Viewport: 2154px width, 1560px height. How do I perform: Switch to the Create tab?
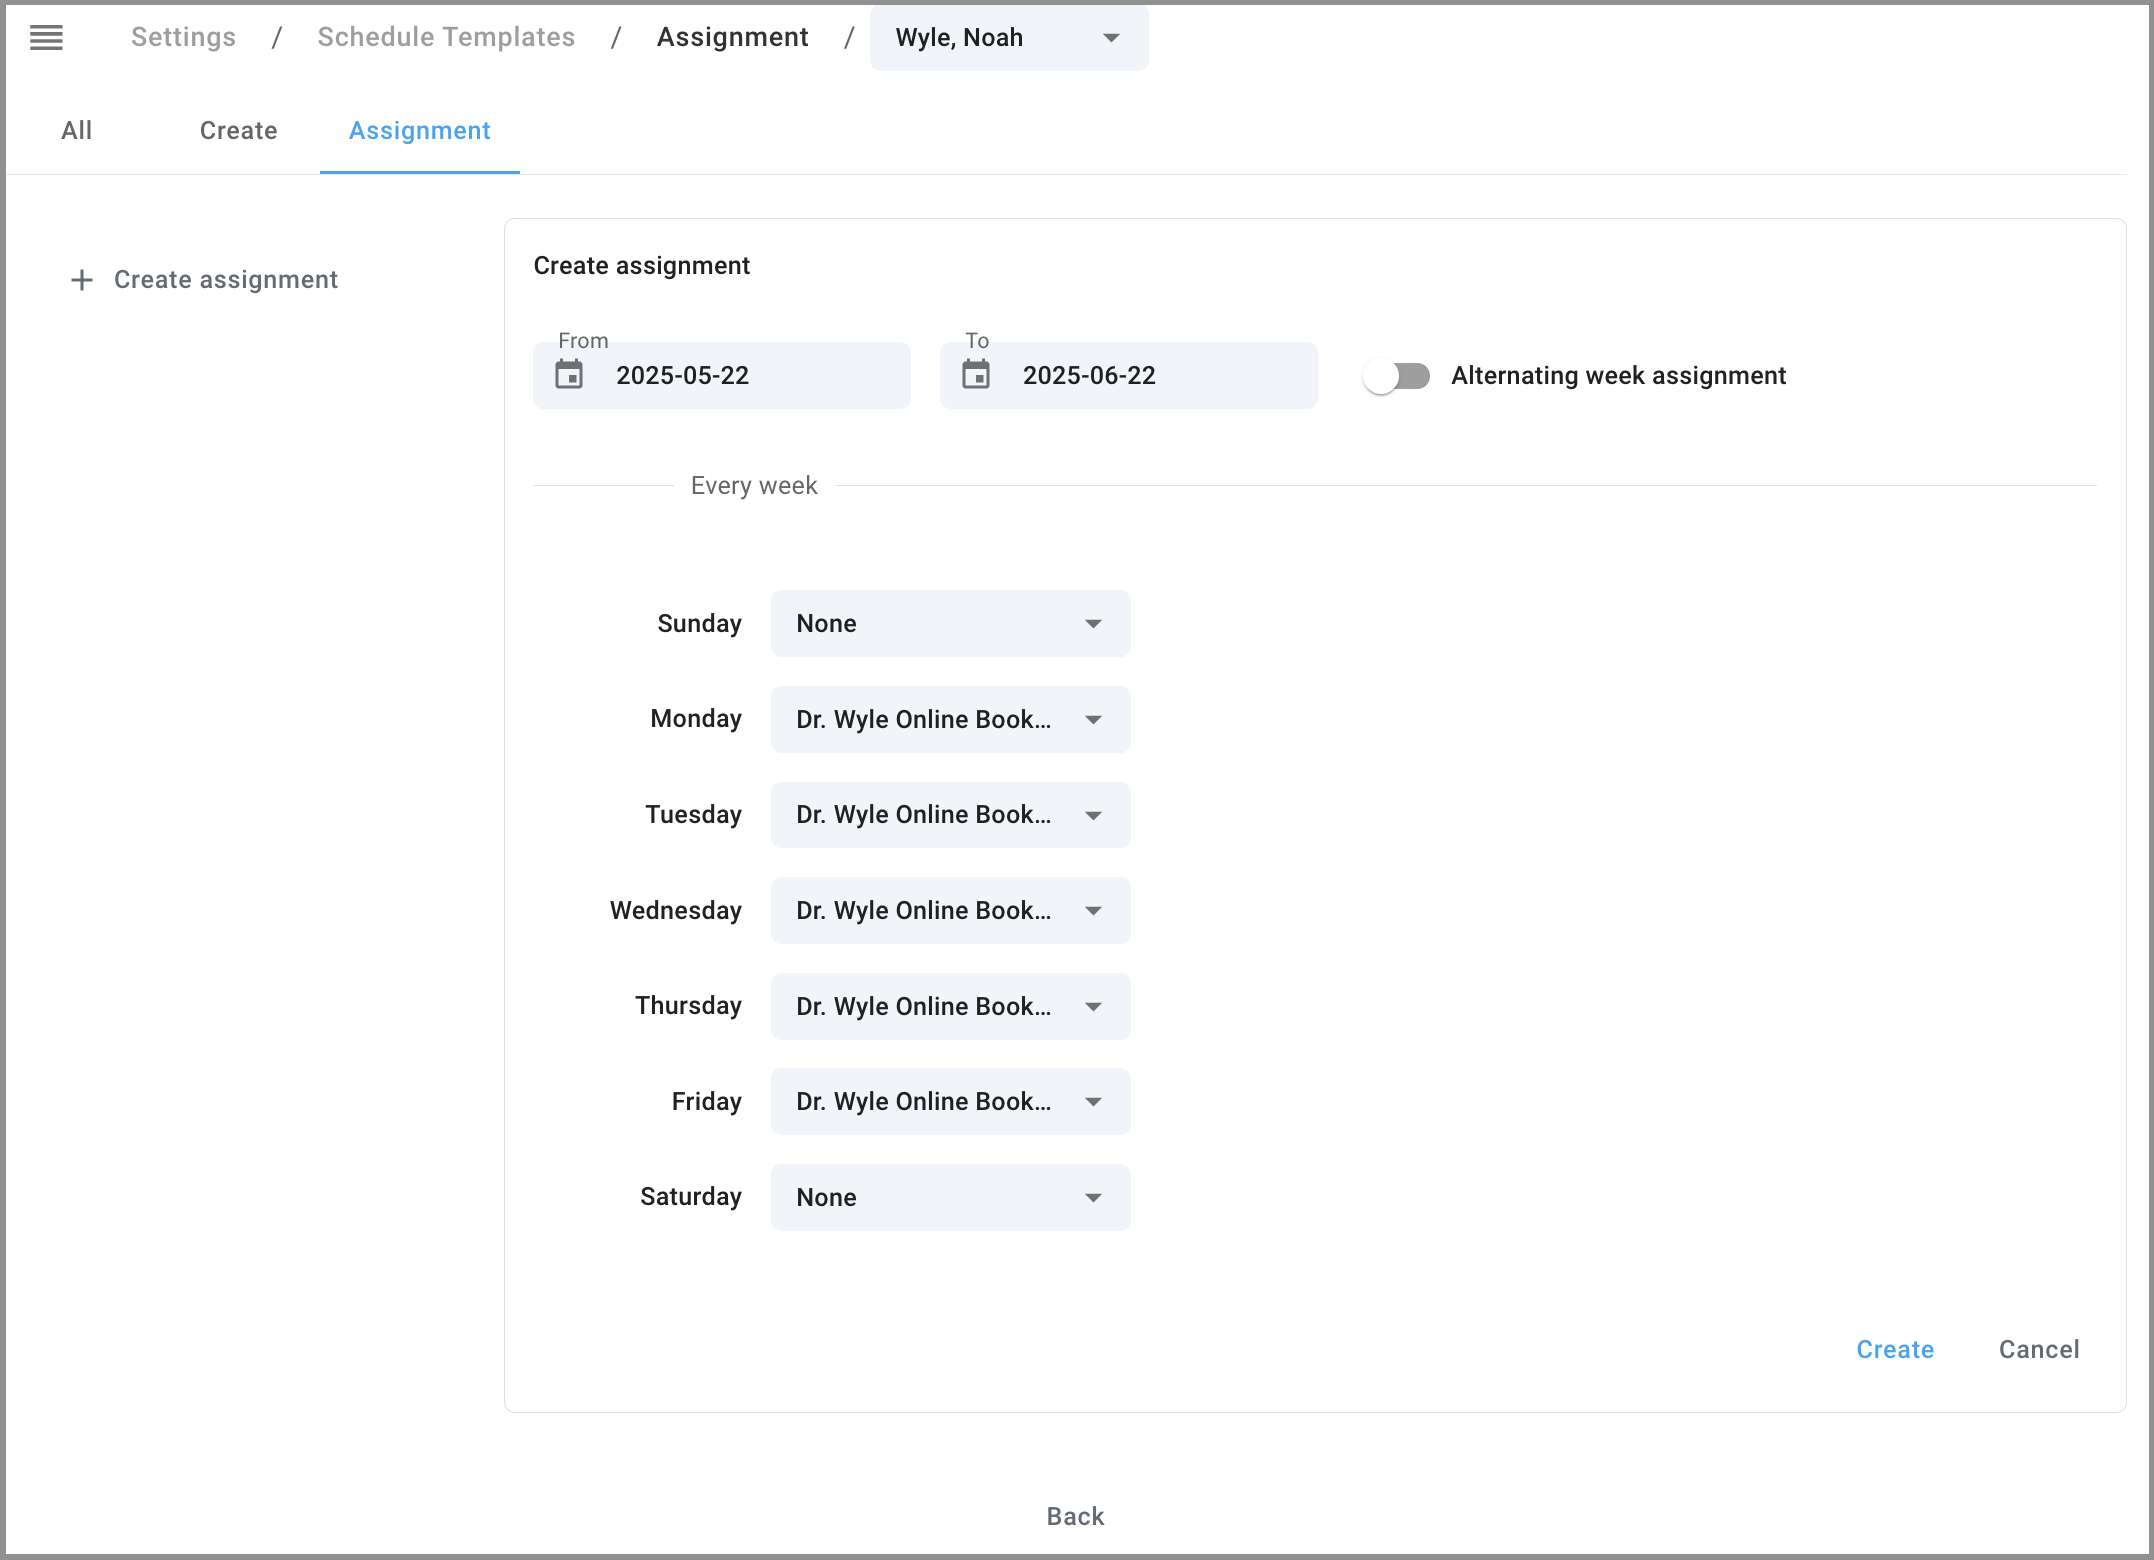point(238,131)
